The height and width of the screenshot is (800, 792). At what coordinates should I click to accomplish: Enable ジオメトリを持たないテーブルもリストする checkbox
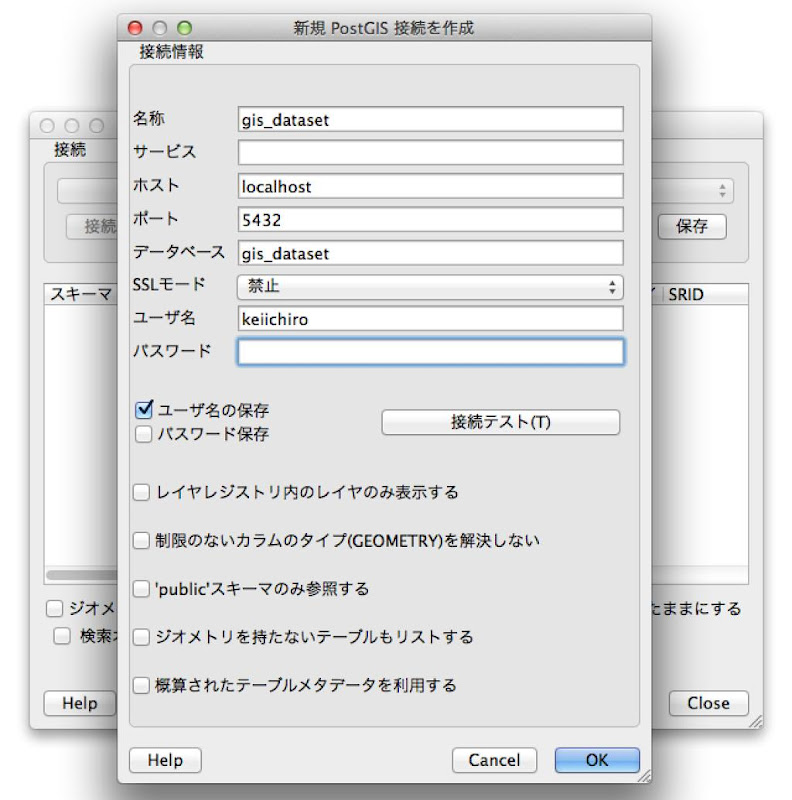coord(143,637)
